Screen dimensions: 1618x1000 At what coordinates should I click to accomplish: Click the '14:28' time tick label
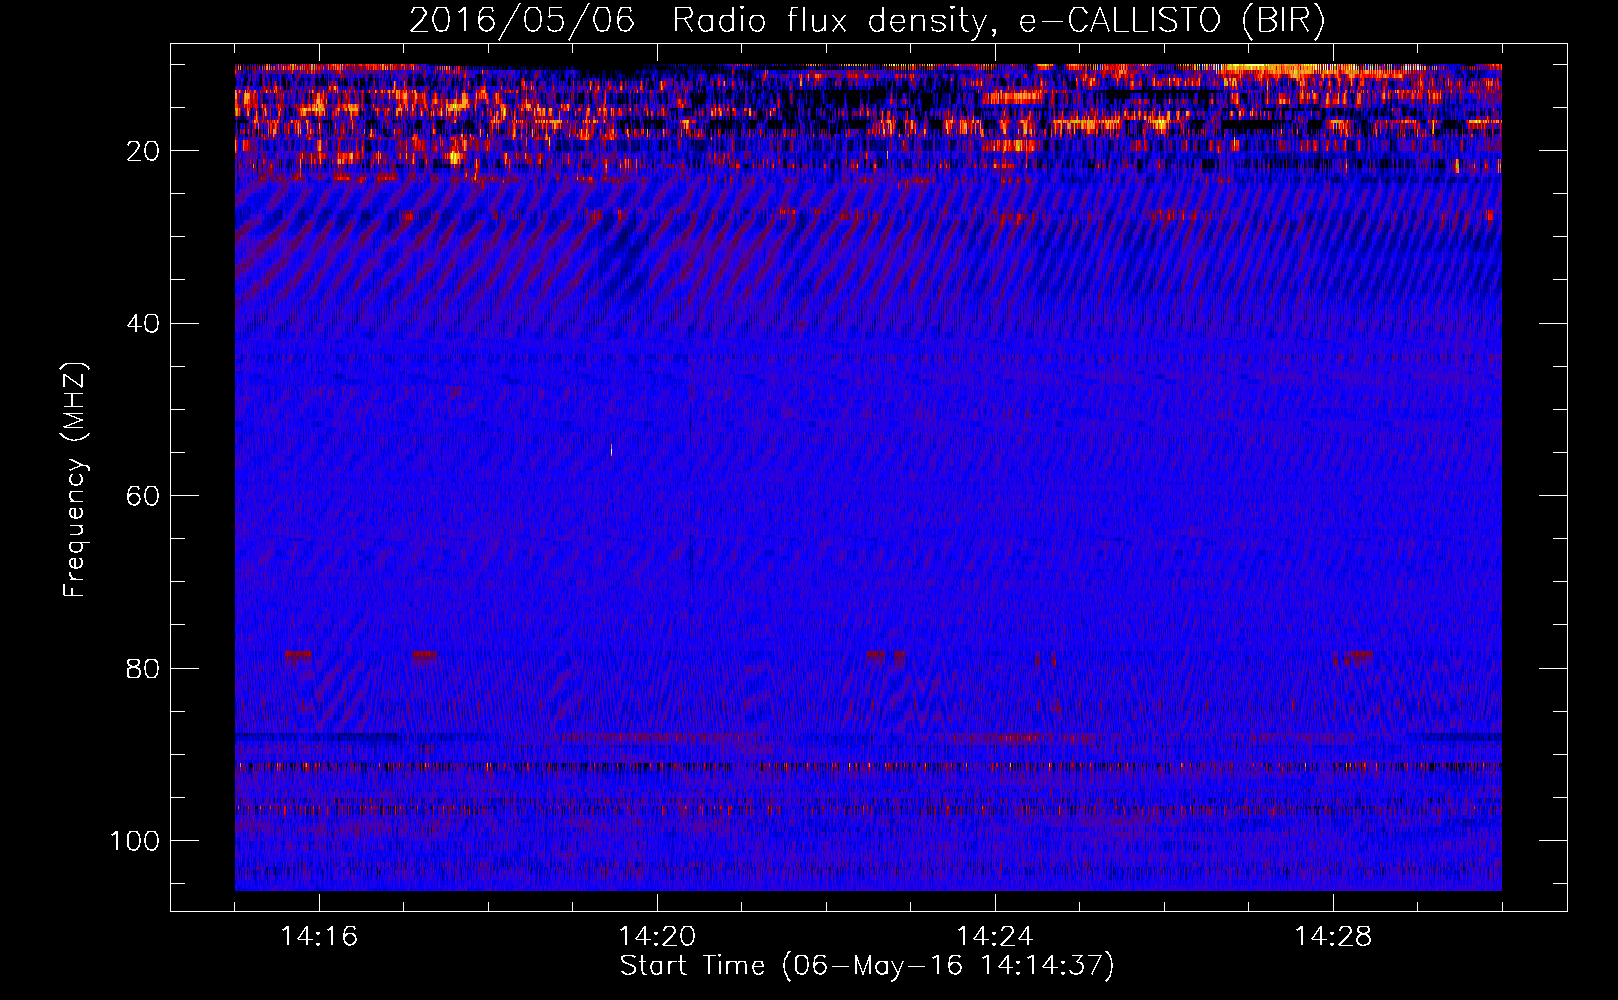point(1333,937)
